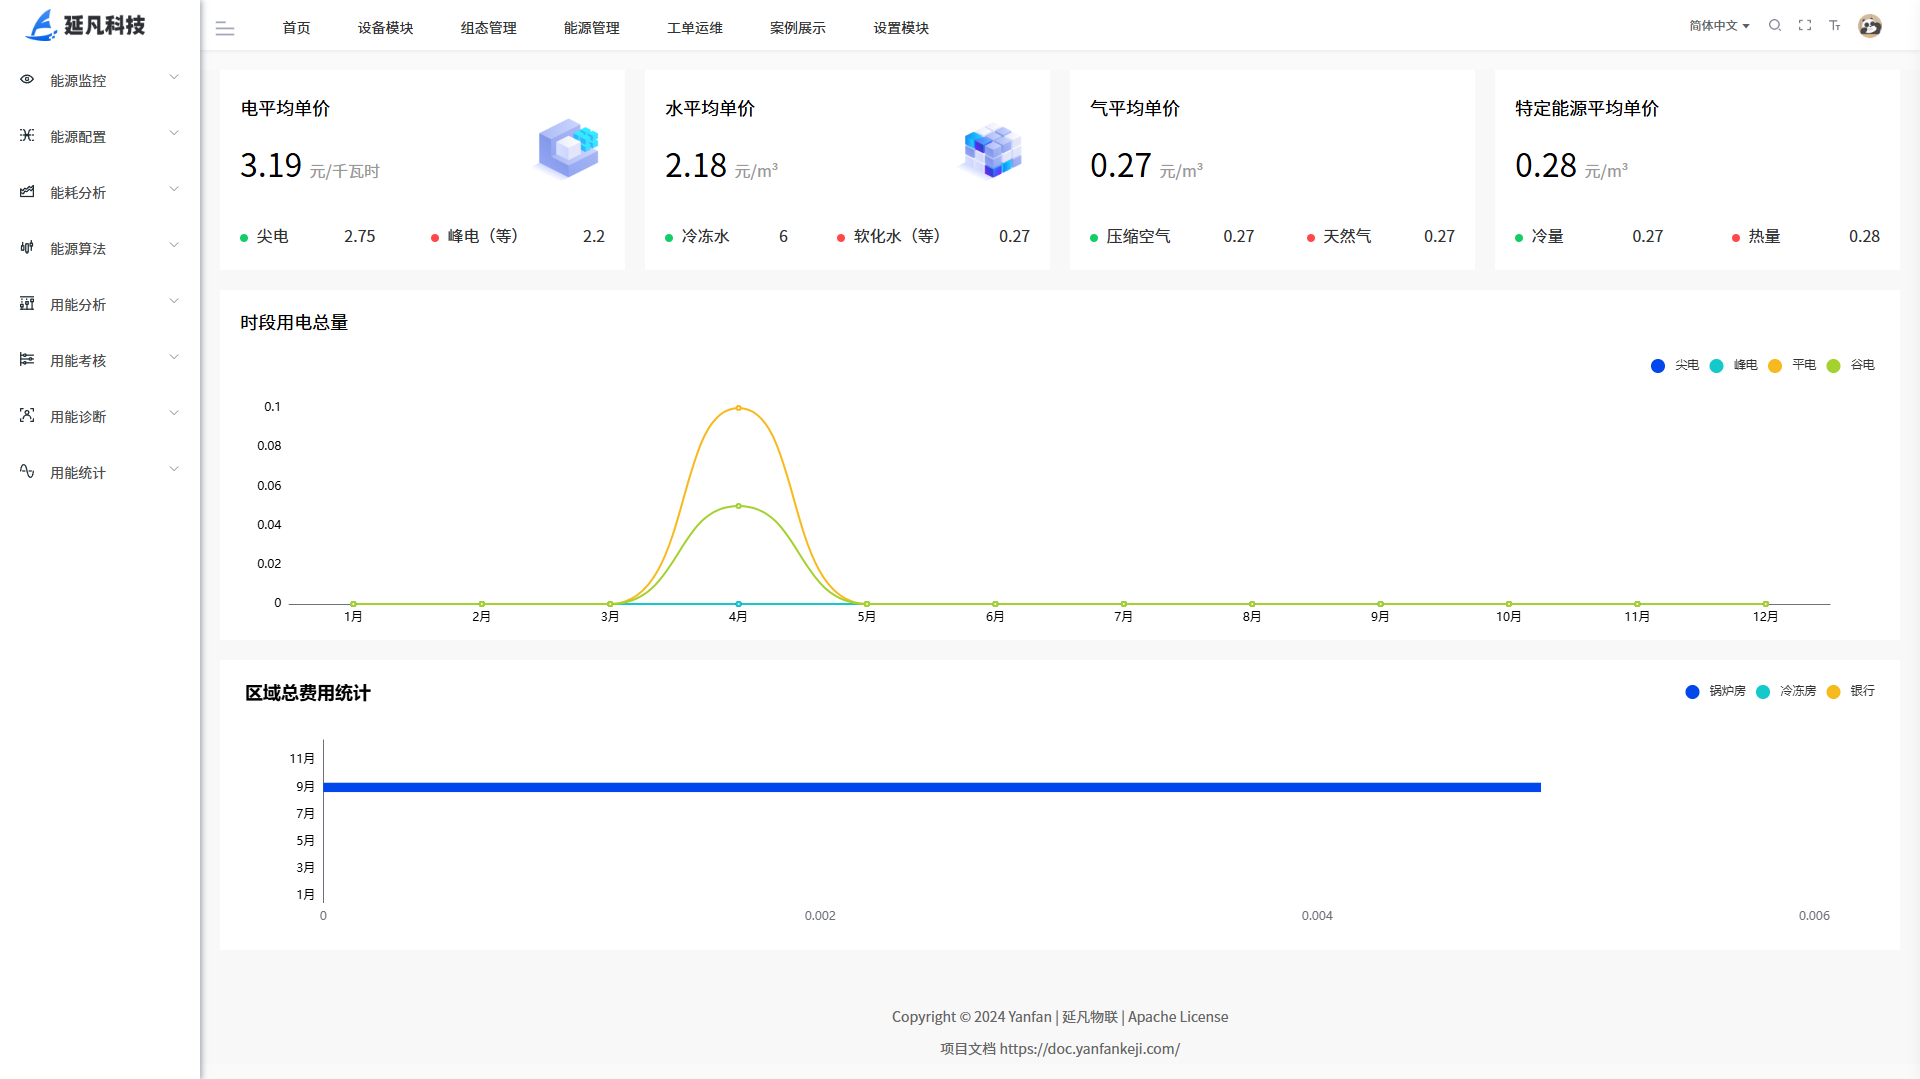Click the 能耗分析 chart icon
Screen dimensions: 1920x1079
(27, 192)
